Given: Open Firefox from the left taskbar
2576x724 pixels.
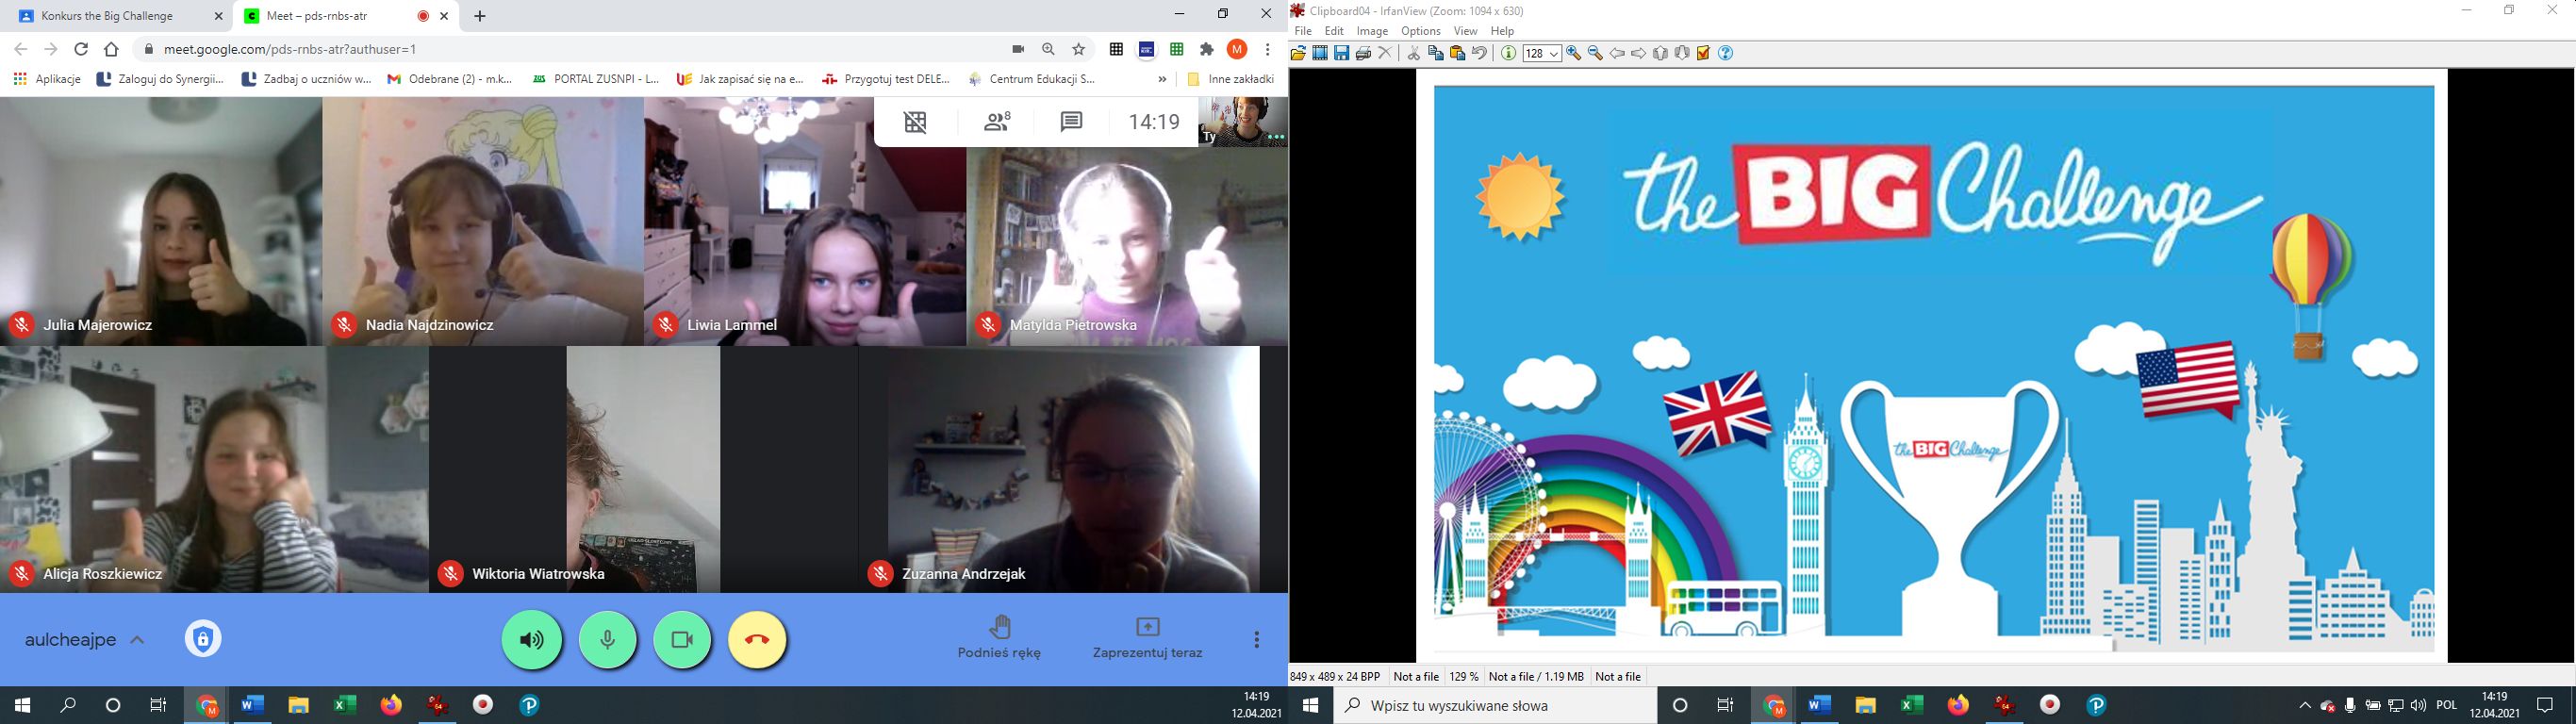Looking at the screenshot, I should pos(391,705).
